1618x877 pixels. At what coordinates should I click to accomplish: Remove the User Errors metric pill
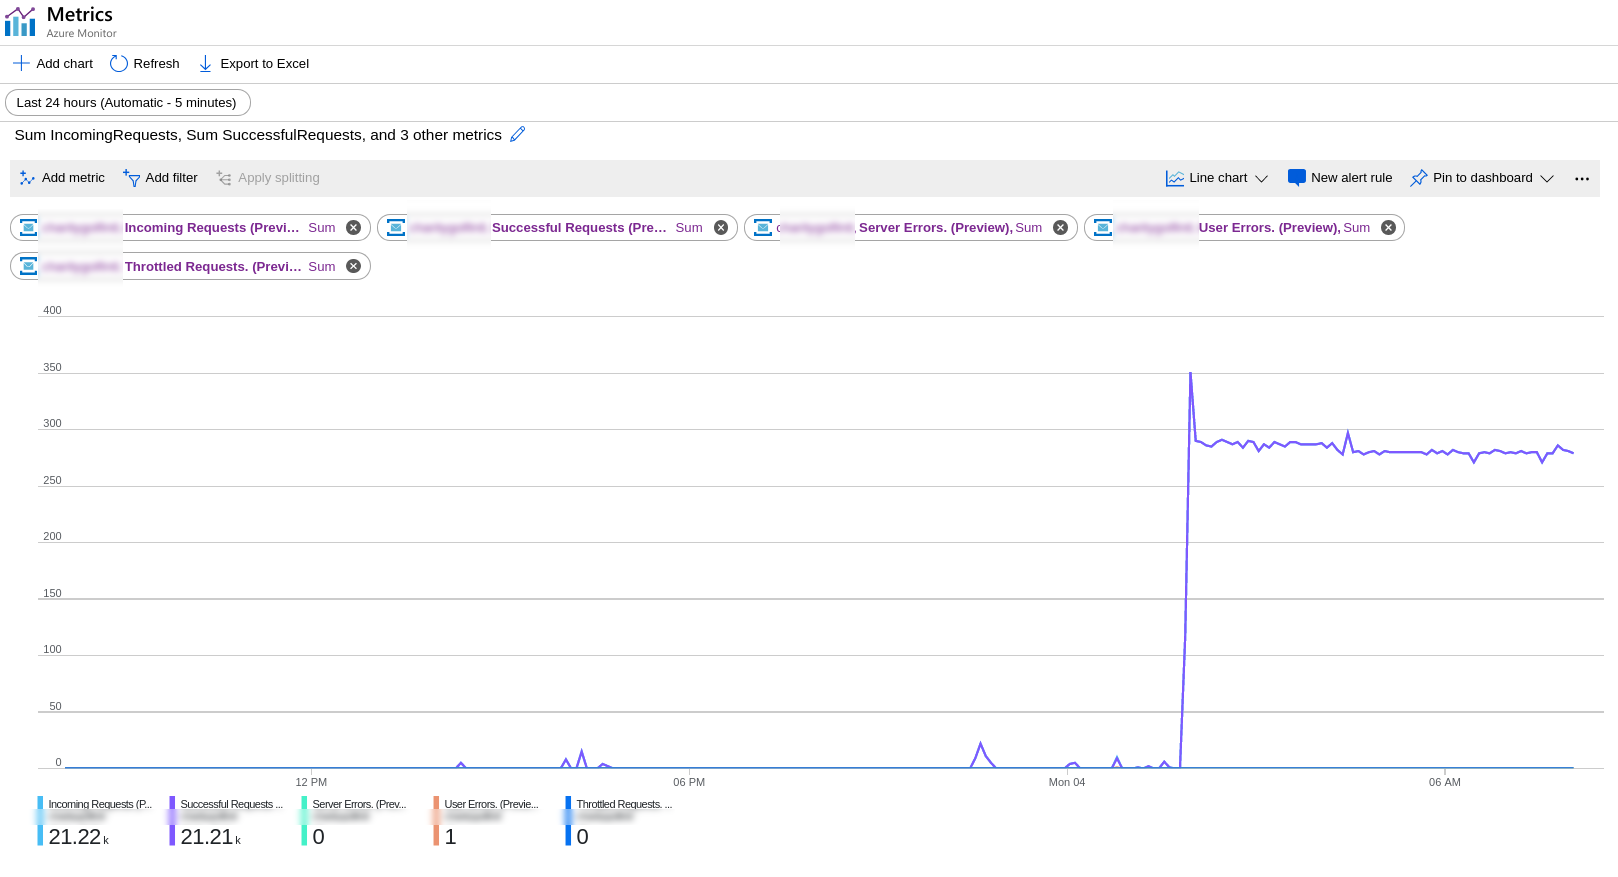coord(1388,227)
